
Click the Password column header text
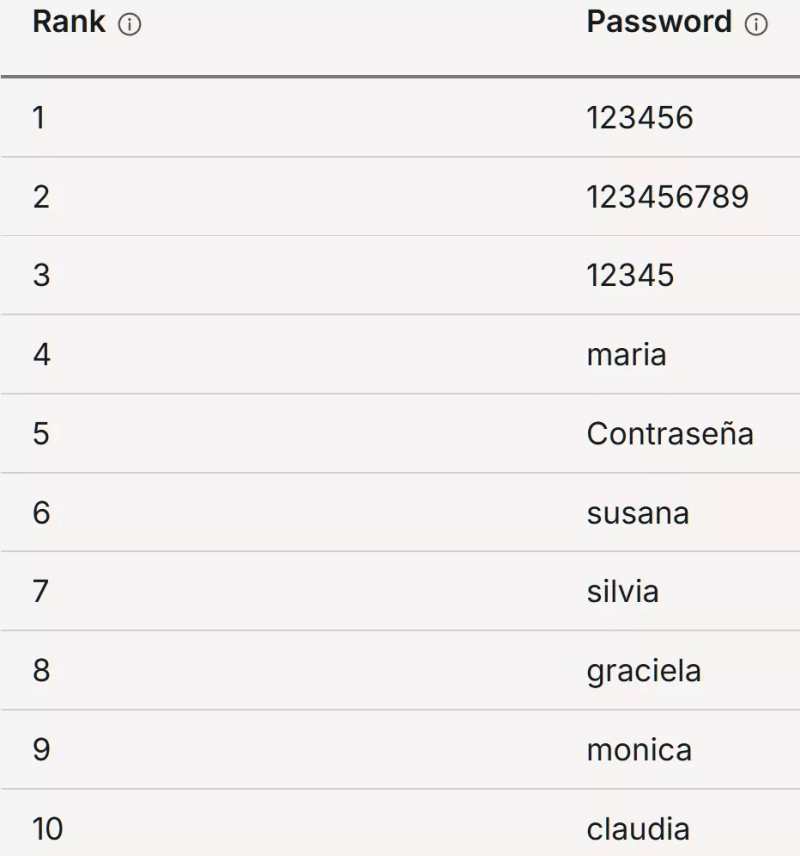(x=659, y=23)
